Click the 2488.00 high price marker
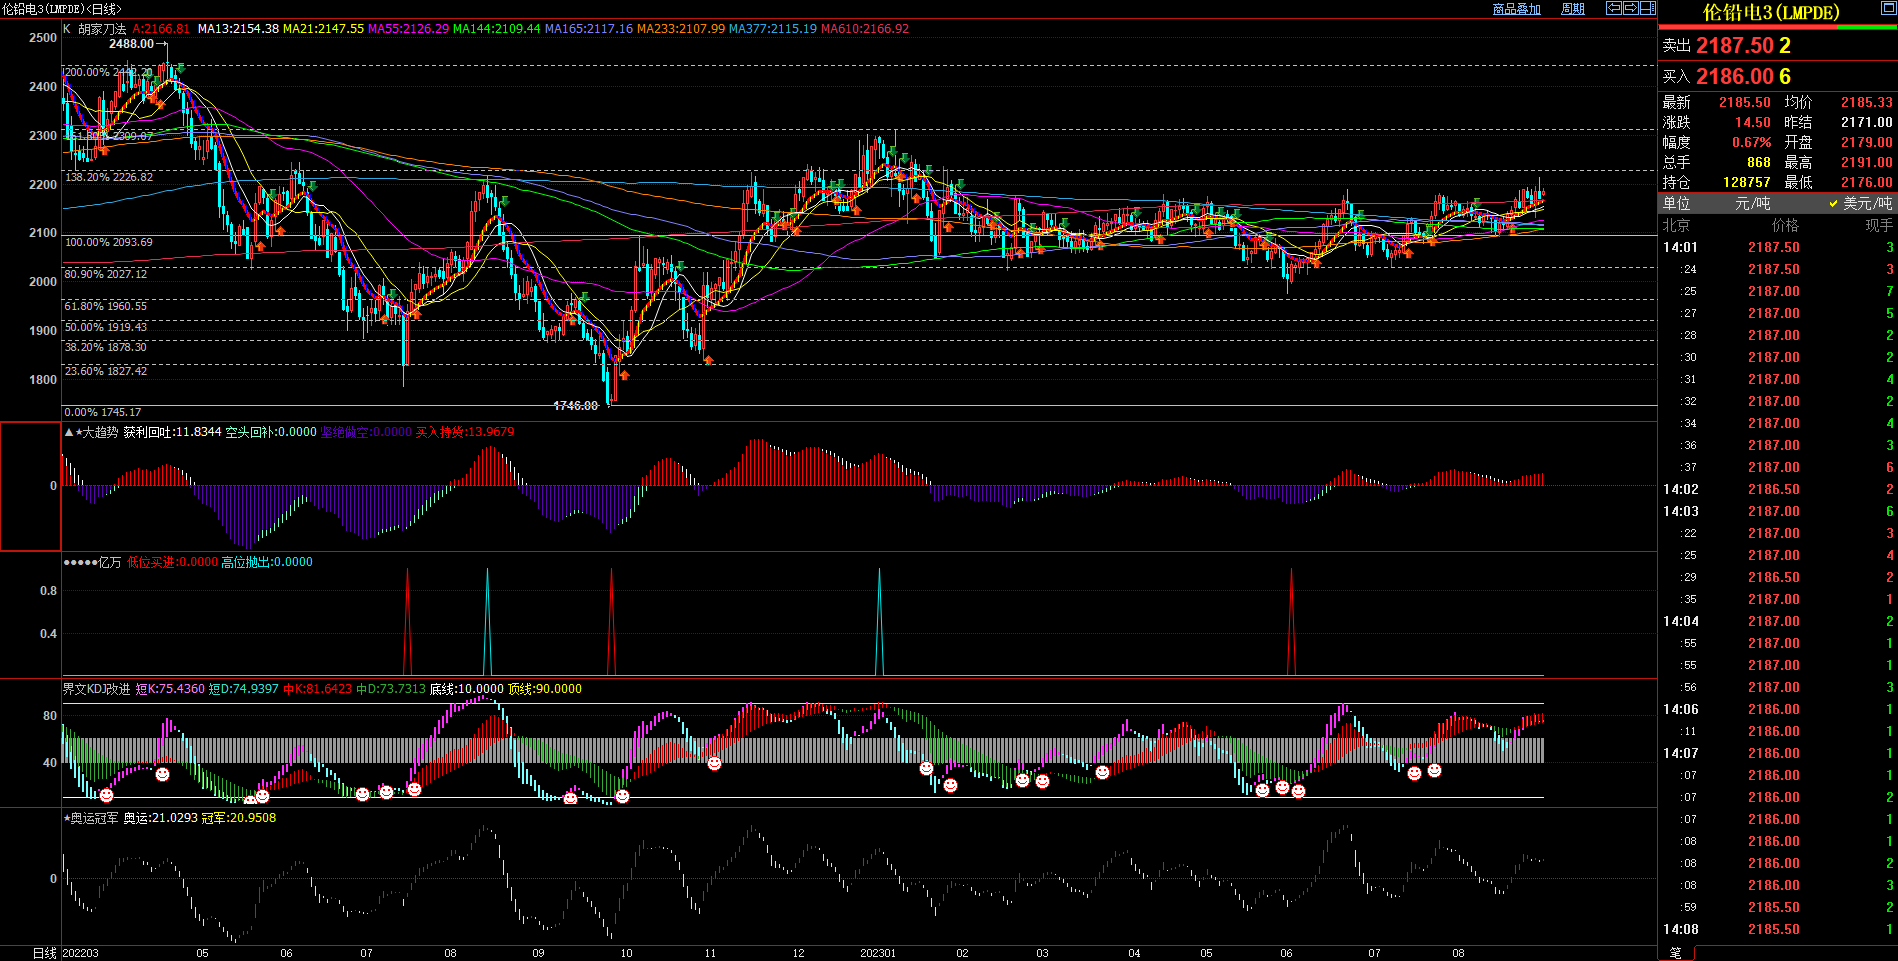The width and height of the screenshot is (1898, 961). pyautogui.click(x=131, y=44)
